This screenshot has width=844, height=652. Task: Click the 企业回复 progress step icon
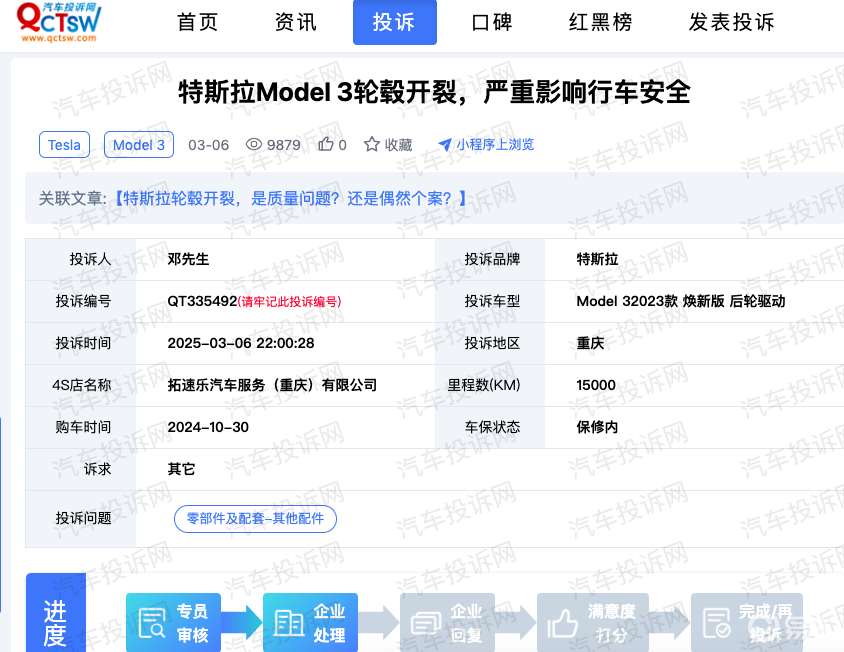(426, 623)
